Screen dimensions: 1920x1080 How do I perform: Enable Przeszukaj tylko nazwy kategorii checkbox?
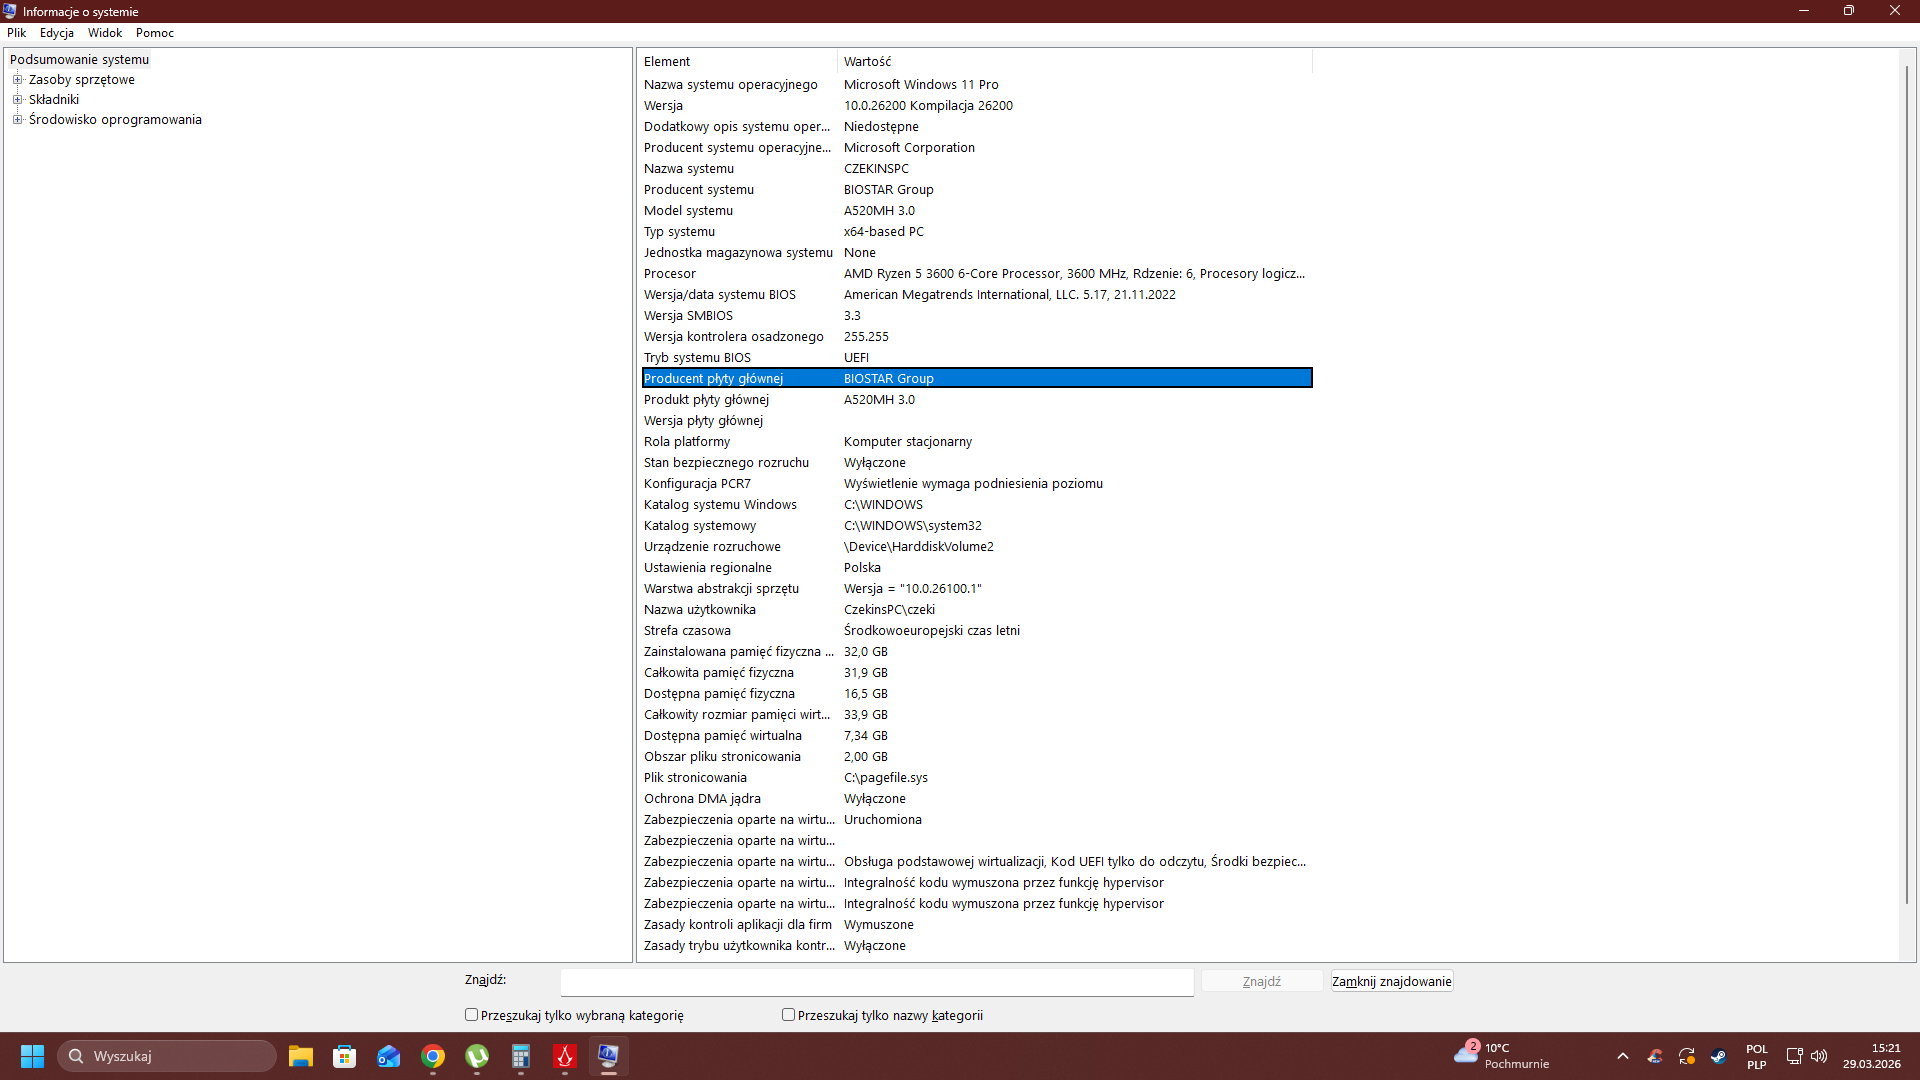pos(789,1015)
